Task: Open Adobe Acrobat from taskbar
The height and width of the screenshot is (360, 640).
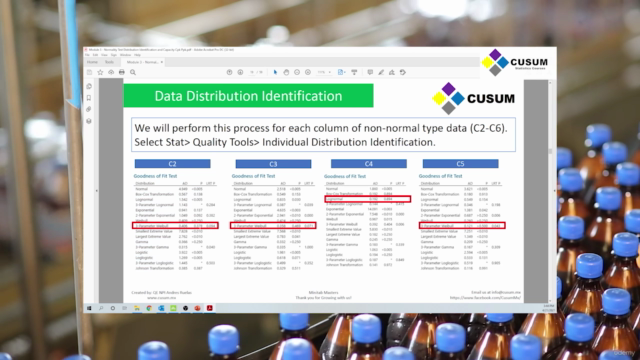Action: pos(210,308)
